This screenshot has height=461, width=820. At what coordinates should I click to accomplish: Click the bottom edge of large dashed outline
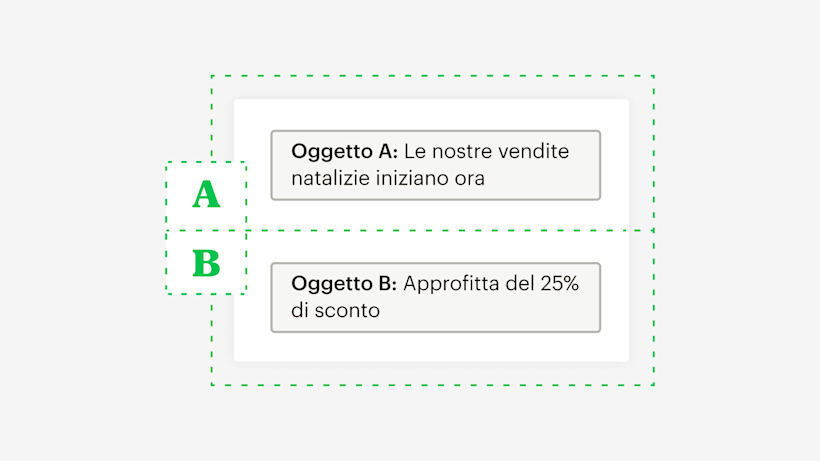click(x=432, y=385)
